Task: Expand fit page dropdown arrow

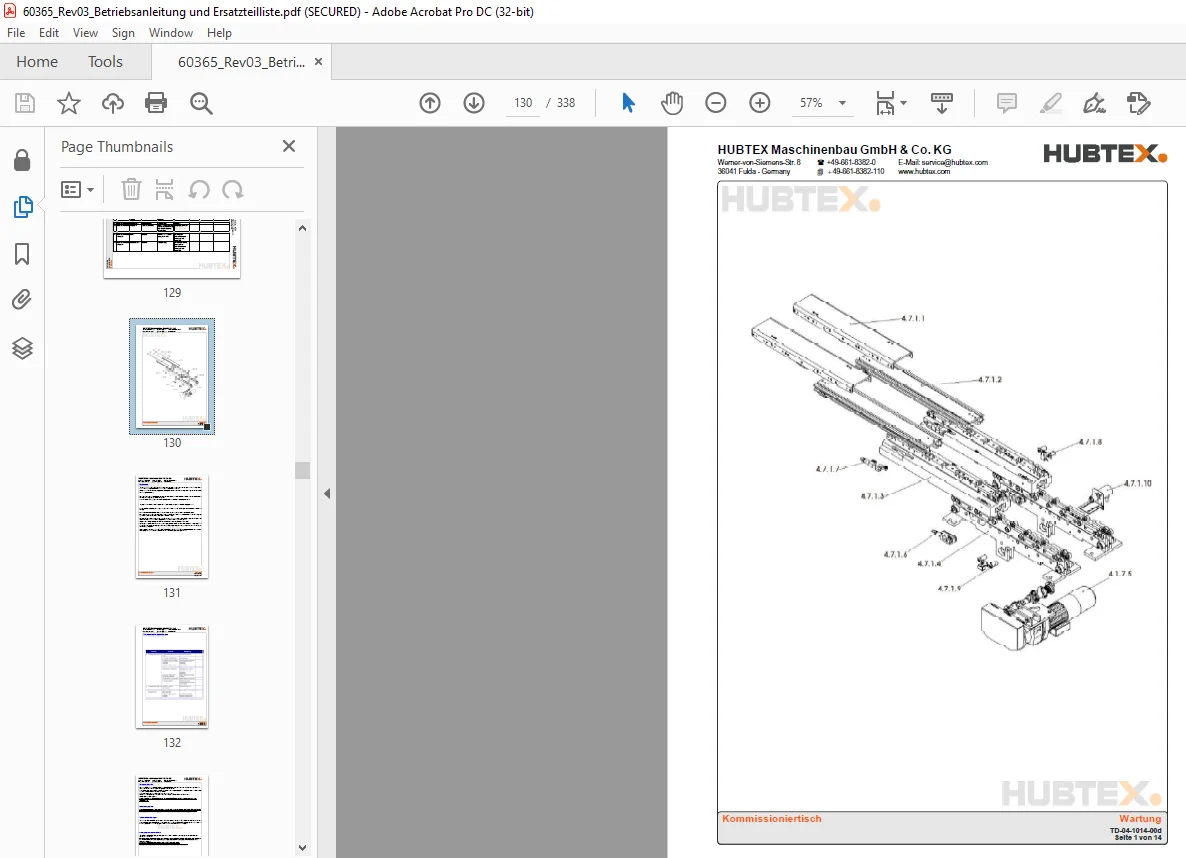Action: tap(904, 103)
